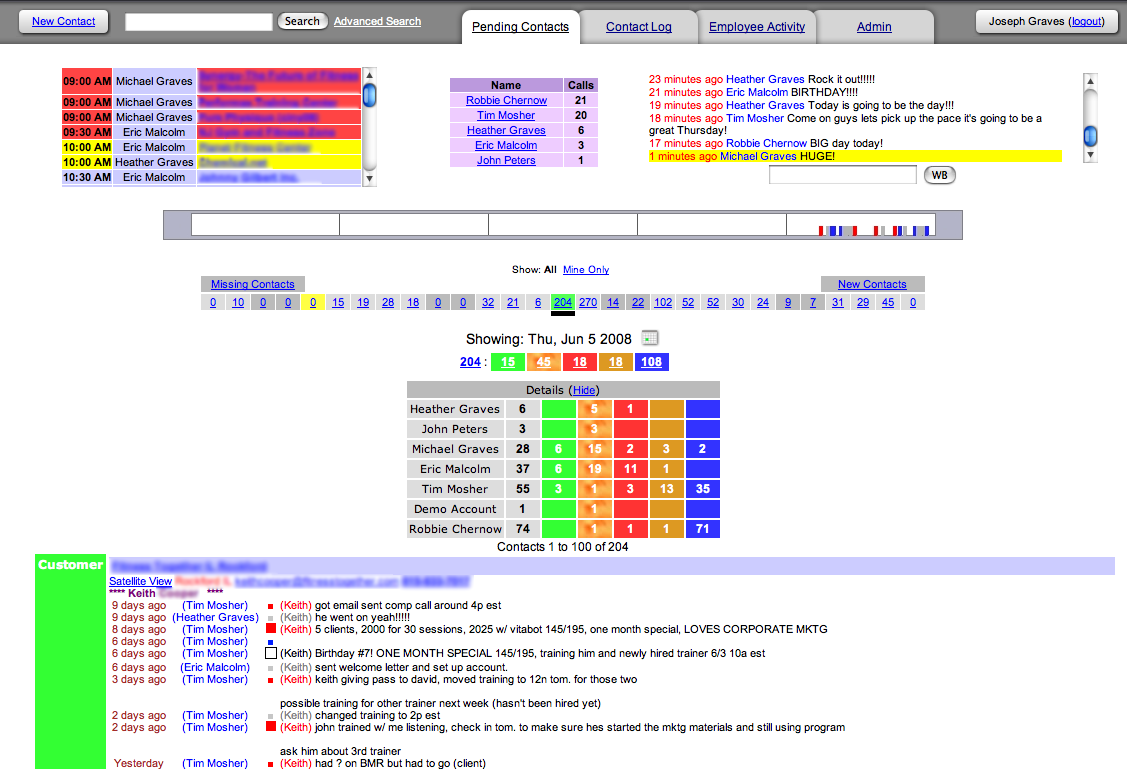Click the New Contact link
This screenshot has width=1127, height=769.
click(64, 21)
